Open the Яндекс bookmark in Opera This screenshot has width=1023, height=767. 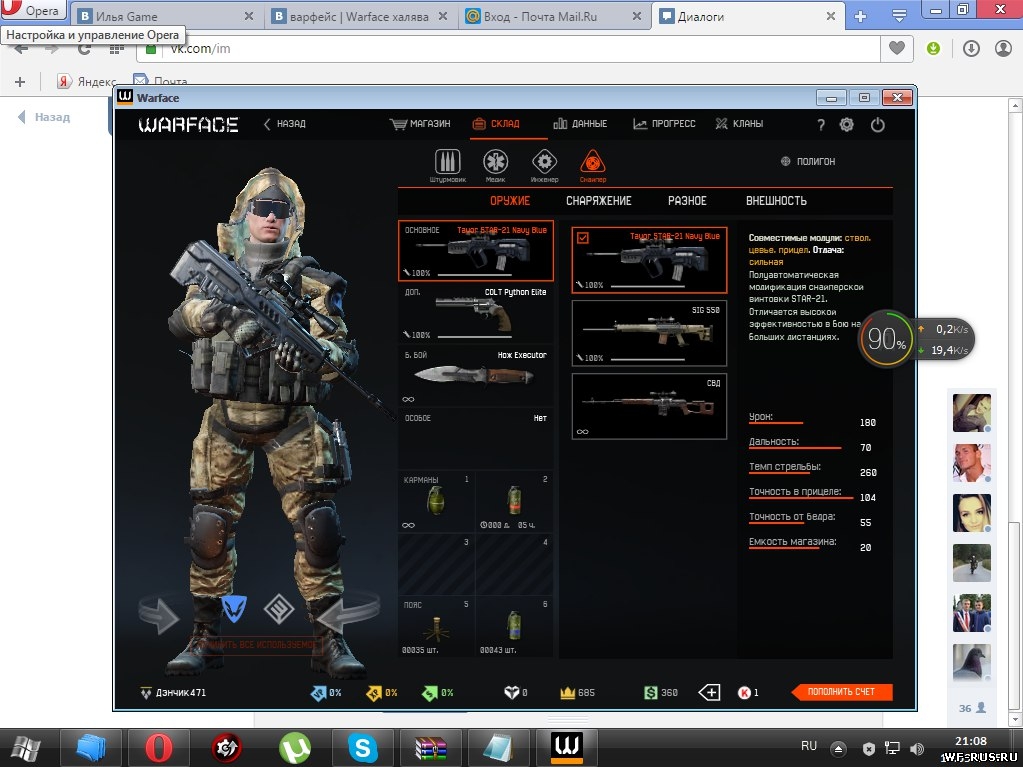coord(87,82)
